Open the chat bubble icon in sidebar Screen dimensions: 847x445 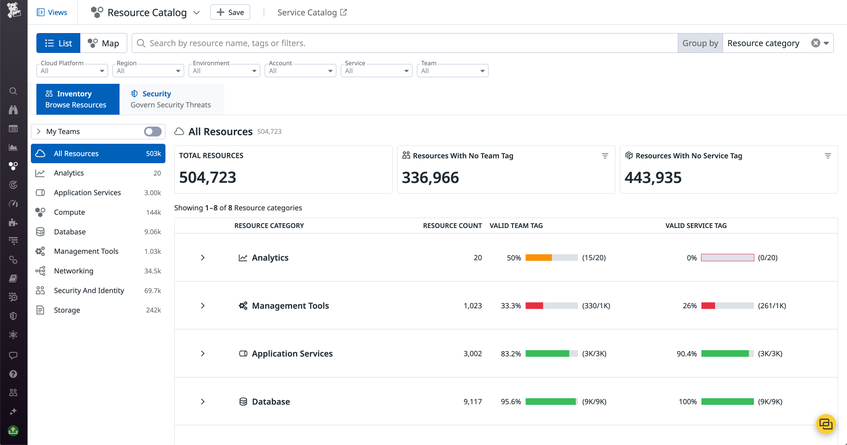pyautogui.click(x=13, y=355)
